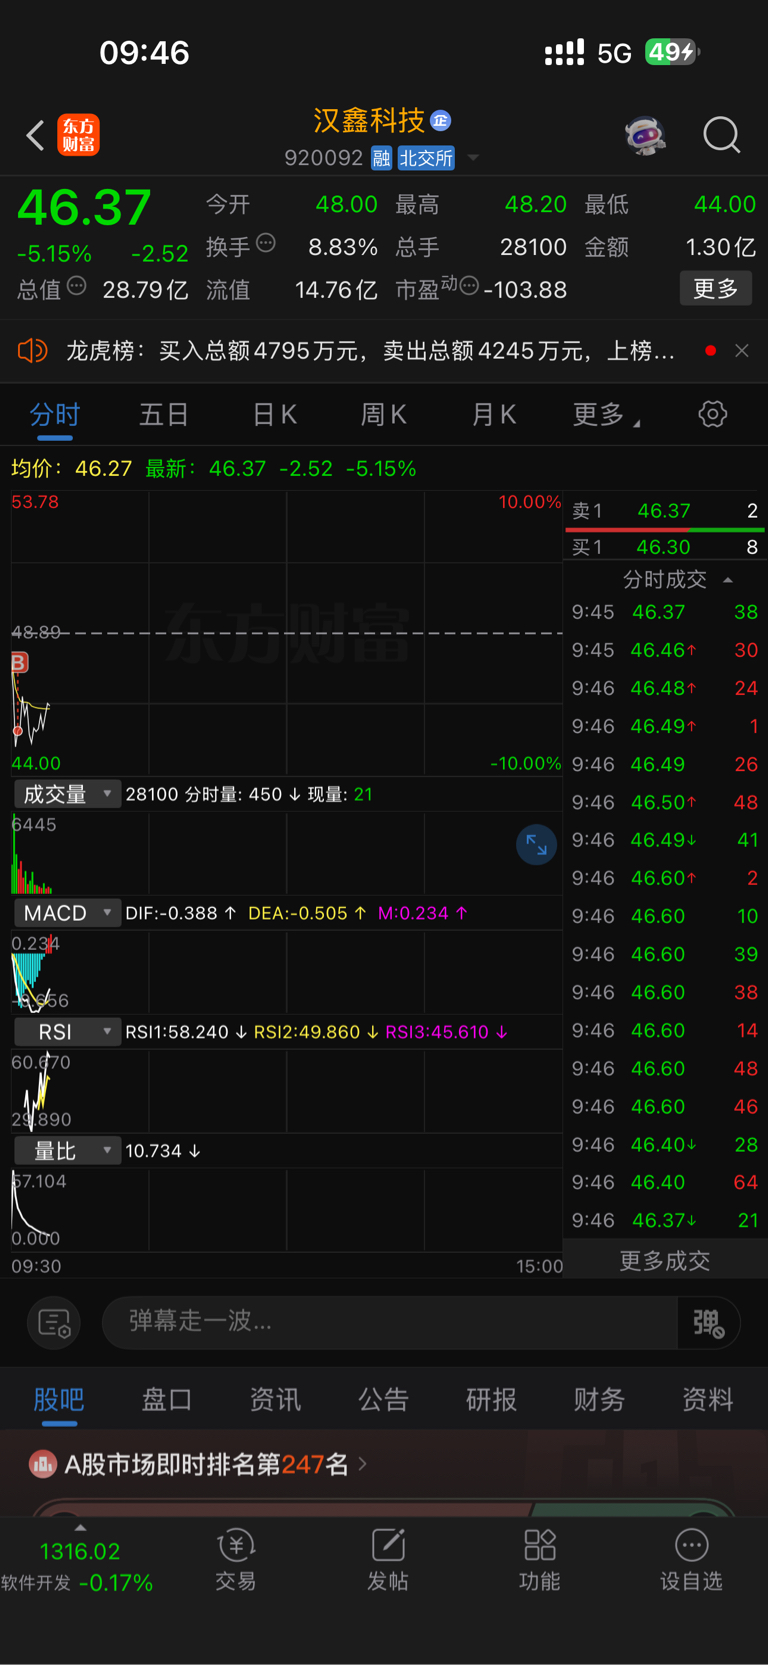Image resolution: width=768 pixels, height=1665 pixels.
Task: Tap the 北交所 exchange tag
Action: coord(426,158)
